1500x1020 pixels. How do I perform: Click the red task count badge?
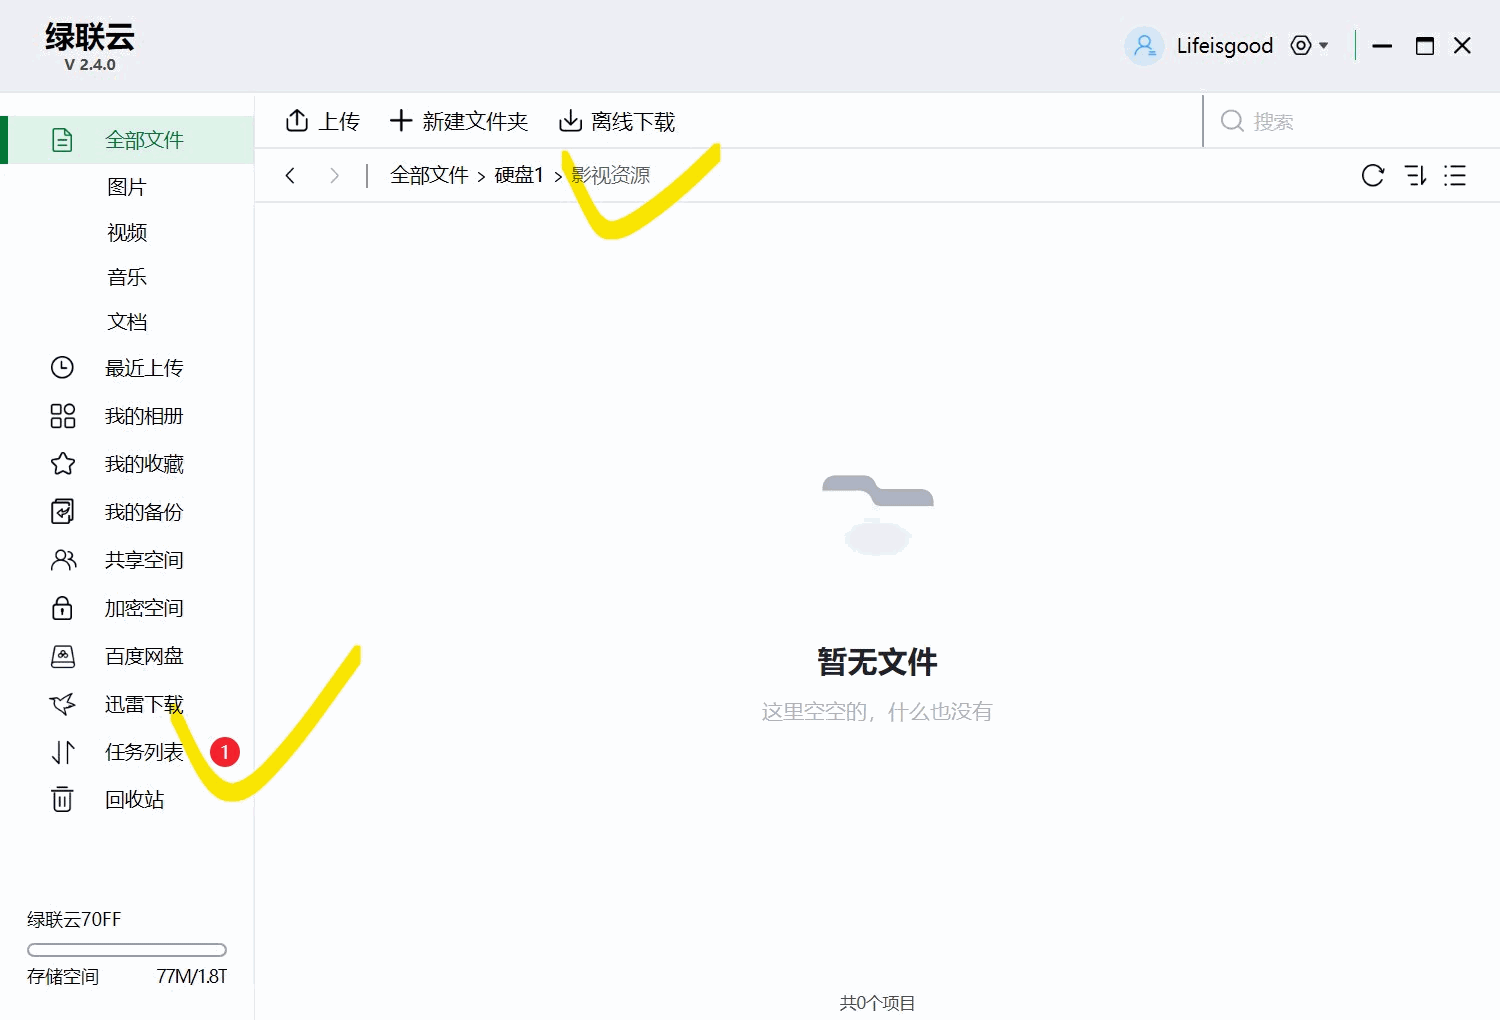click(225, 752)
